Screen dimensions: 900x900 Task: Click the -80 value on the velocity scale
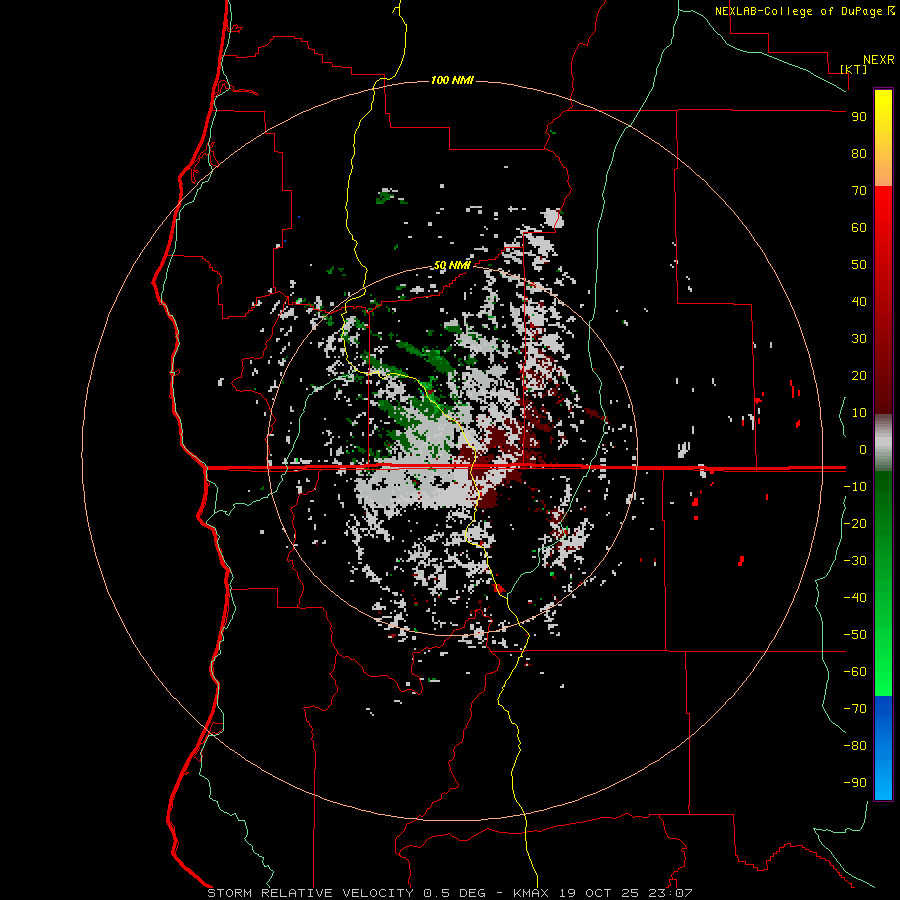pyautogui.click(x=855, y=746)
